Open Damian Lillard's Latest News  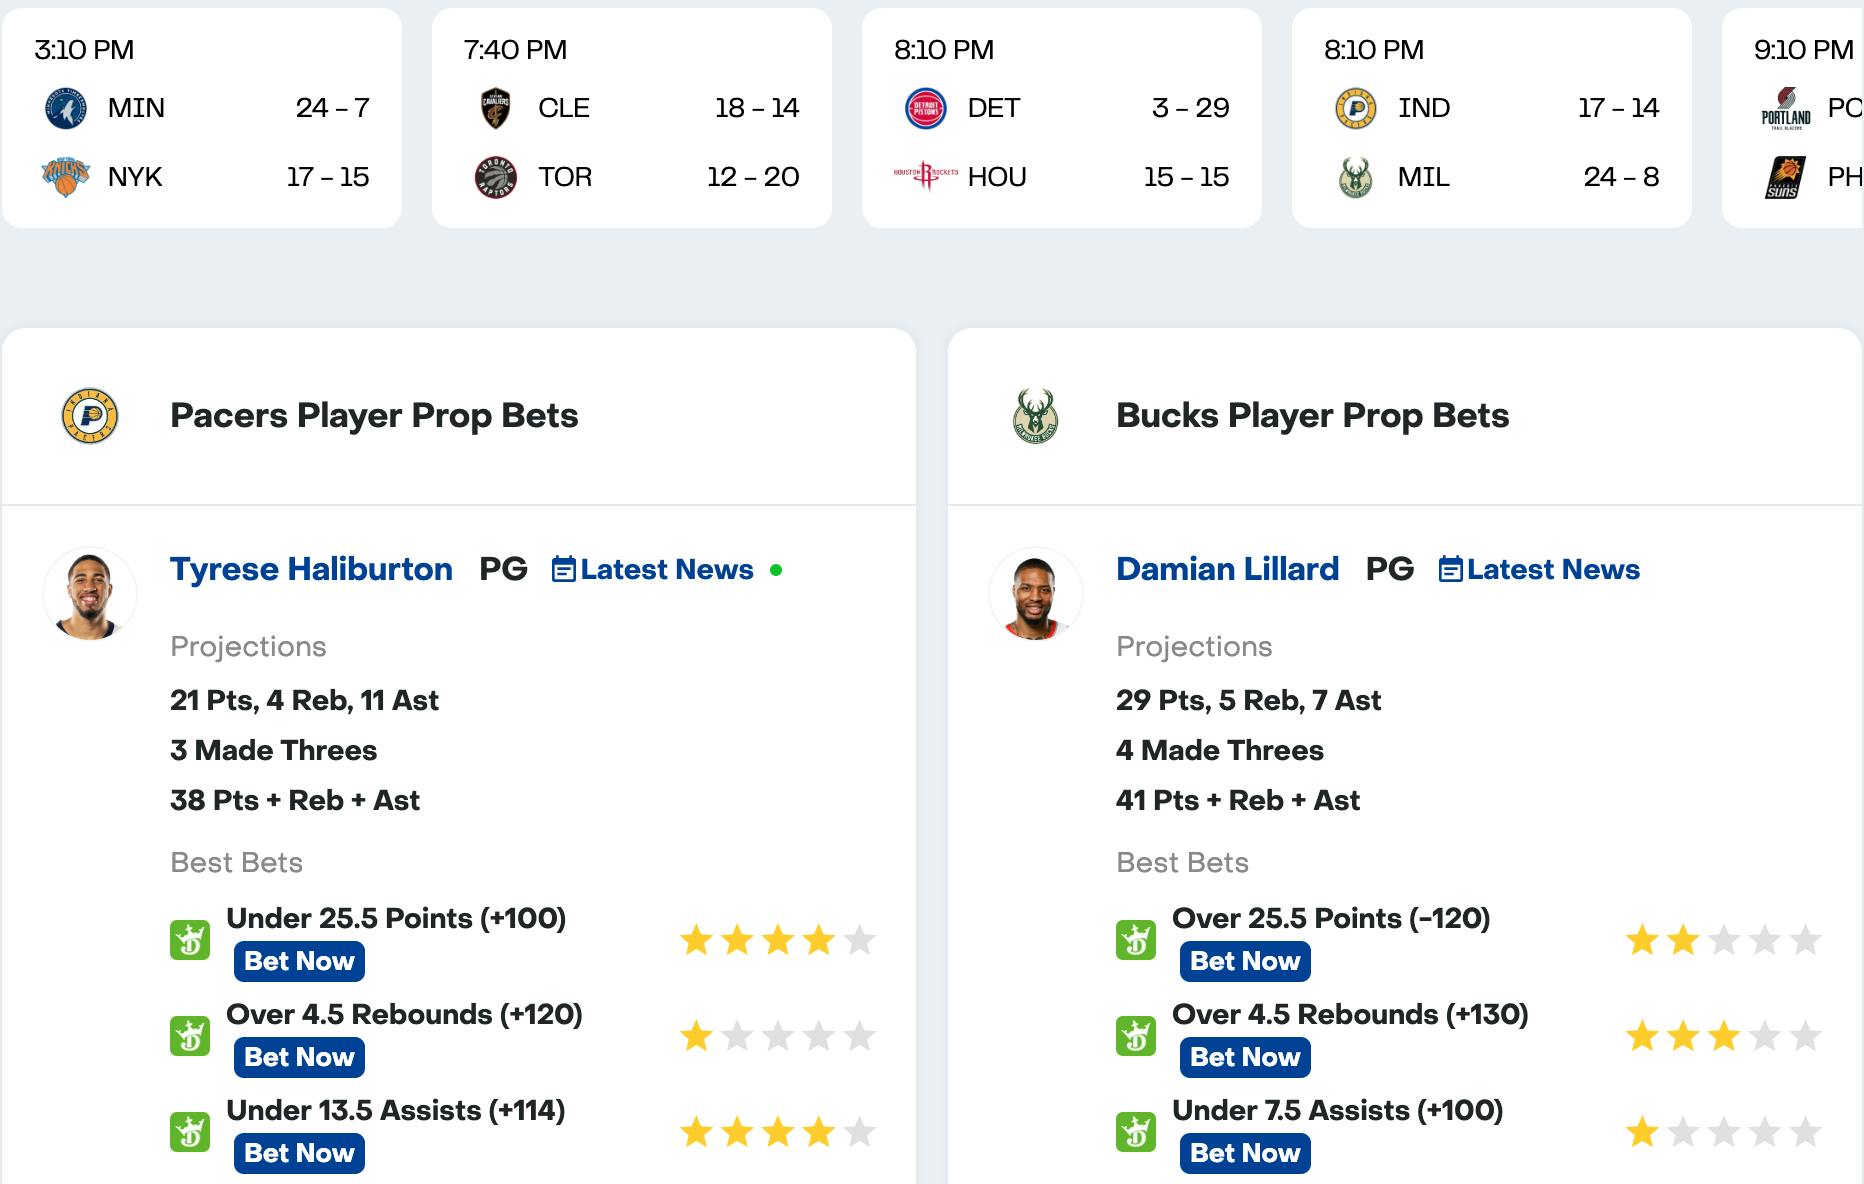tap(1539, 570)
